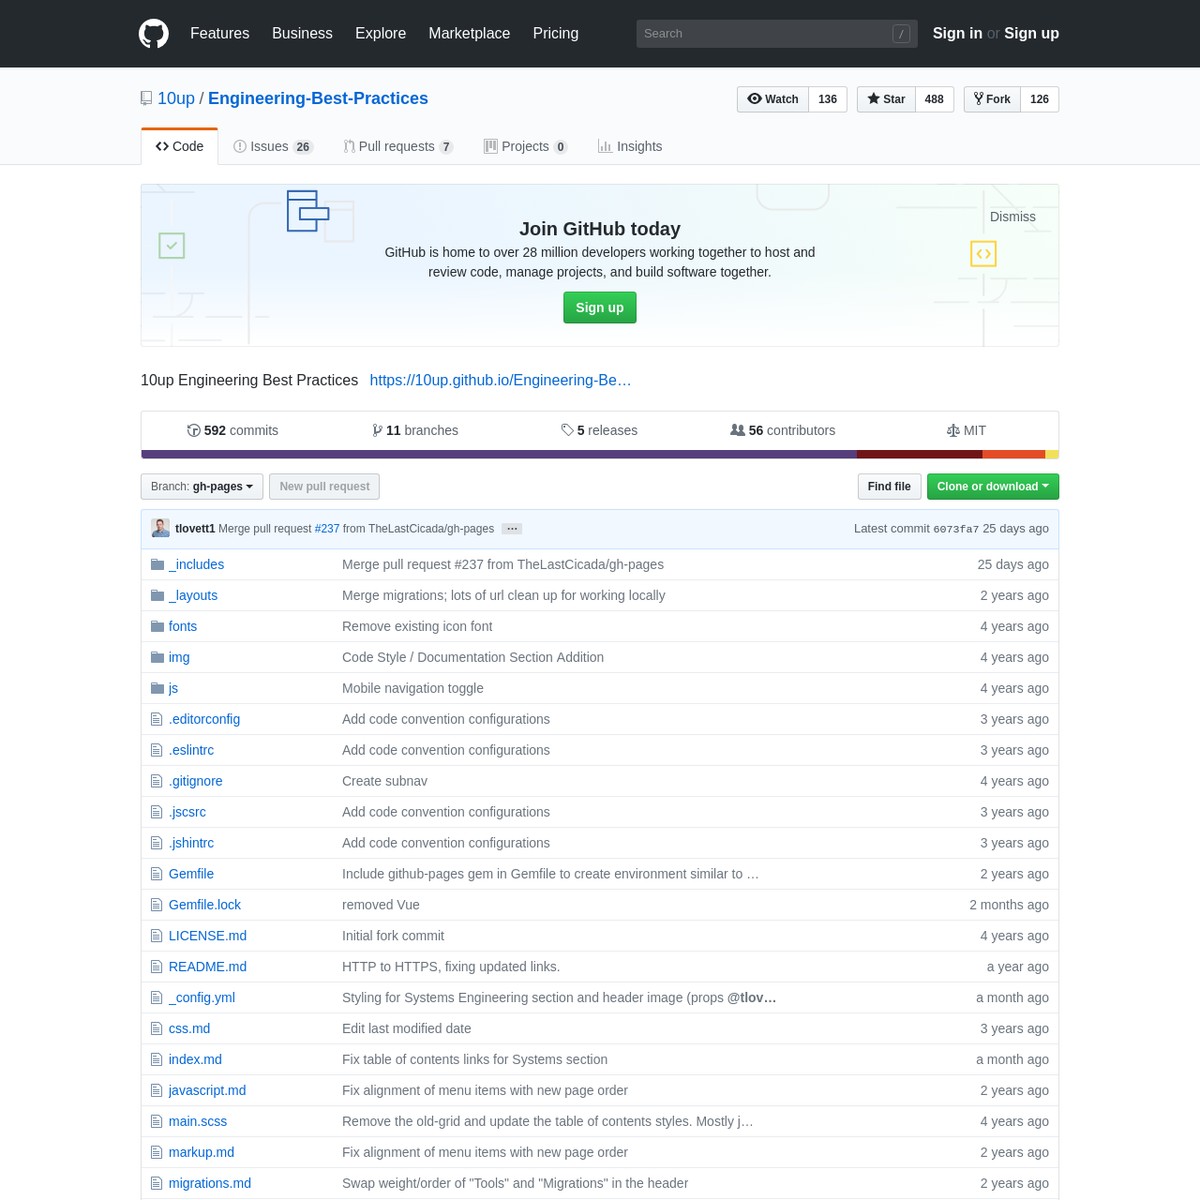This screenshot has height=1200, width=1200.
Task: Open the Insights tab
Action: [x=630, y=146]
